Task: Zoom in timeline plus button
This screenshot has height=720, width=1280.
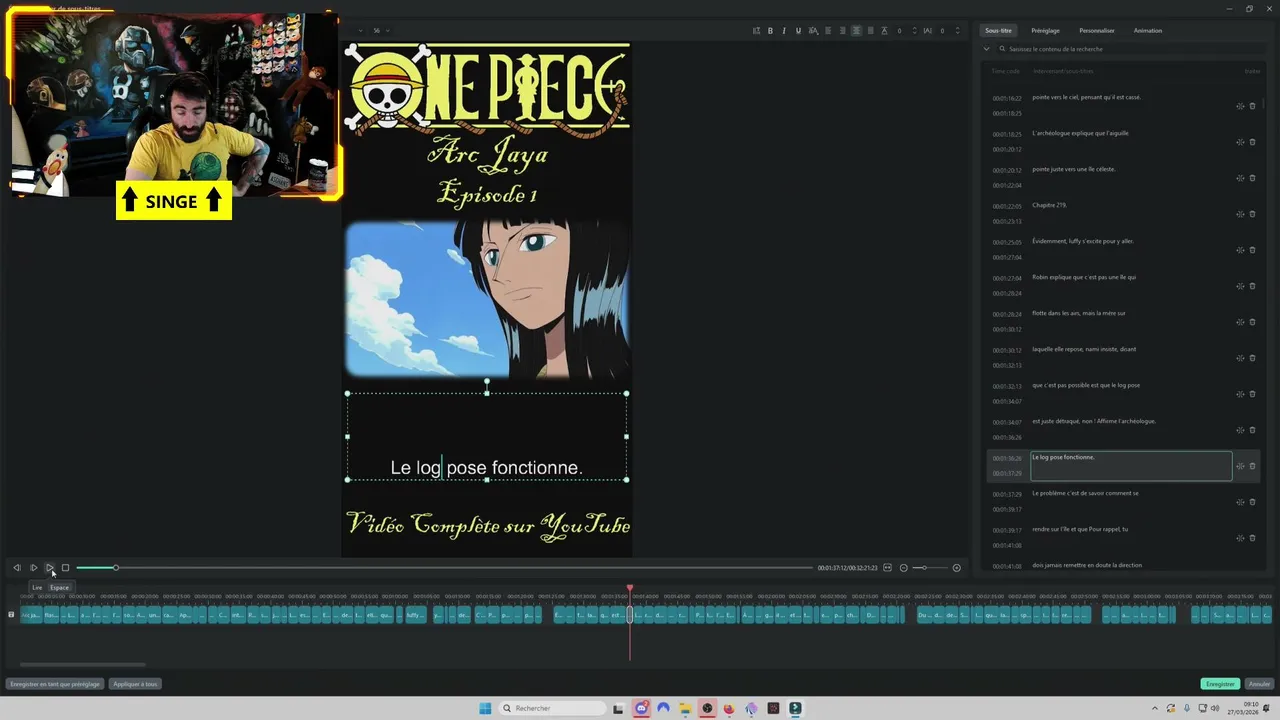Action: pos(956,568)
